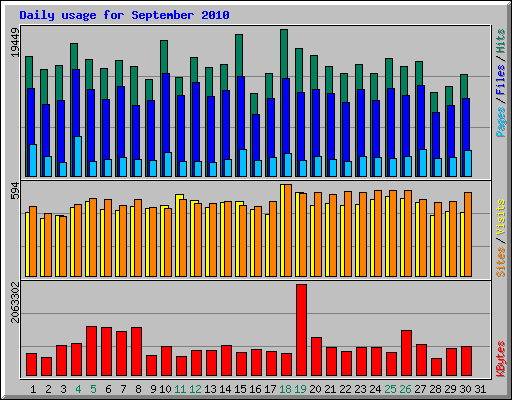Image resolution: width=512 pixels, height=400 pixels.
Task: Click the red KBytes bar for day 20
Action: pos(316,357)
